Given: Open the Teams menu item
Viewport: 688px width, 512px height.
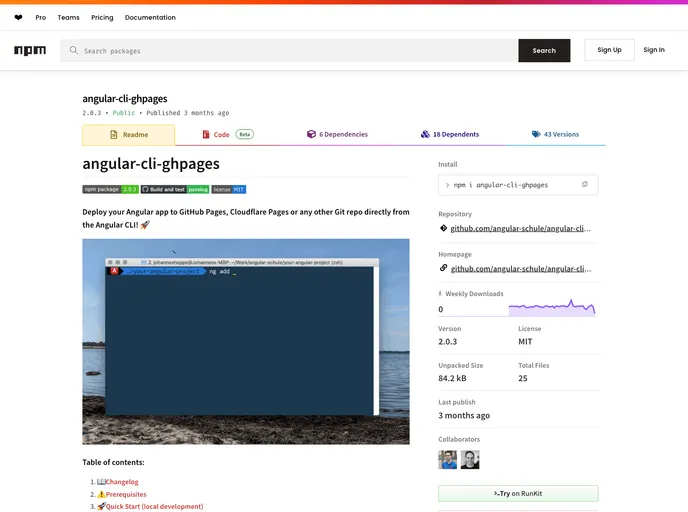Looking at the screenshot, I should [68, 18].
